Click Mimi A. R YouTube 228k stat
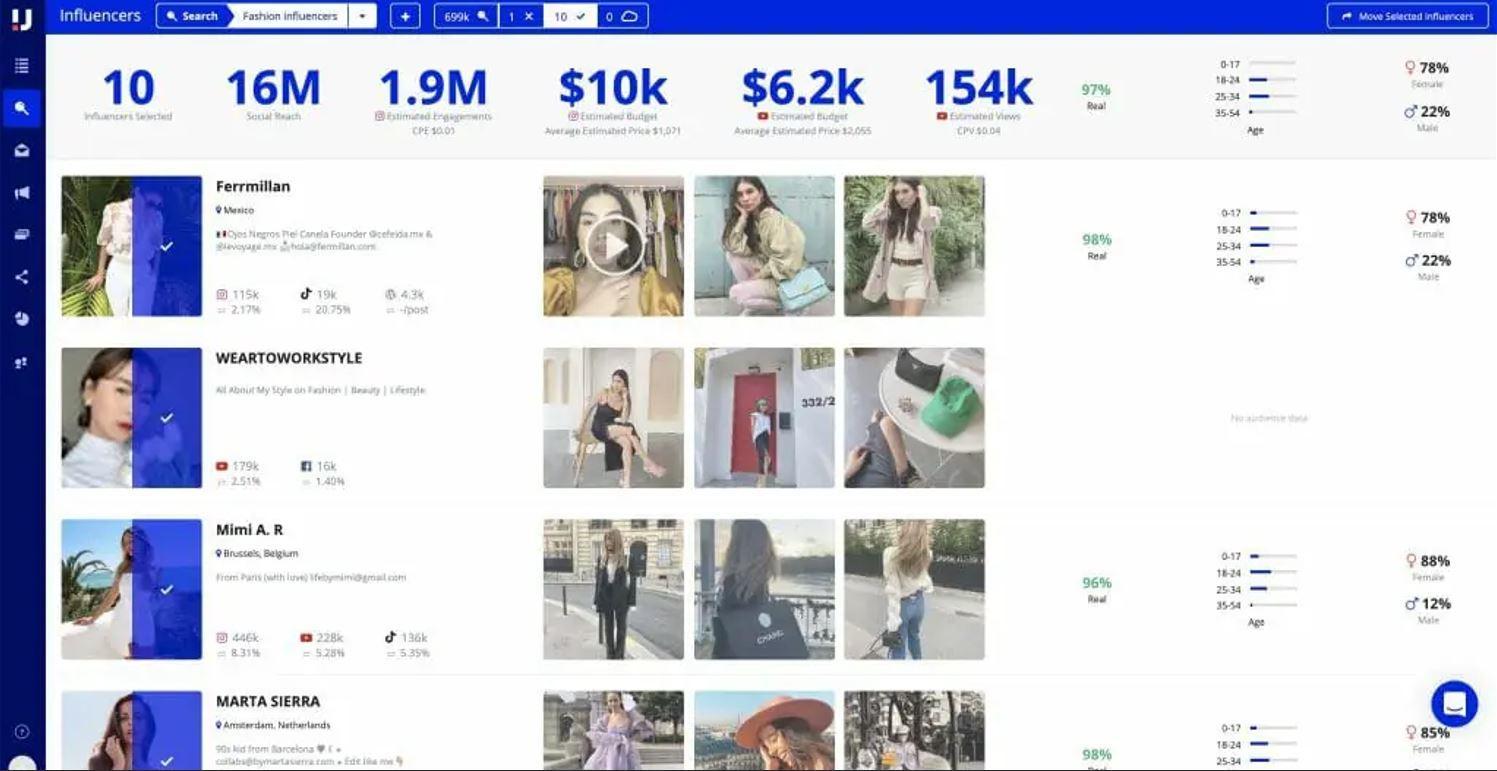The height and width of the screenshot is (771, 1497). pos(322,638)
